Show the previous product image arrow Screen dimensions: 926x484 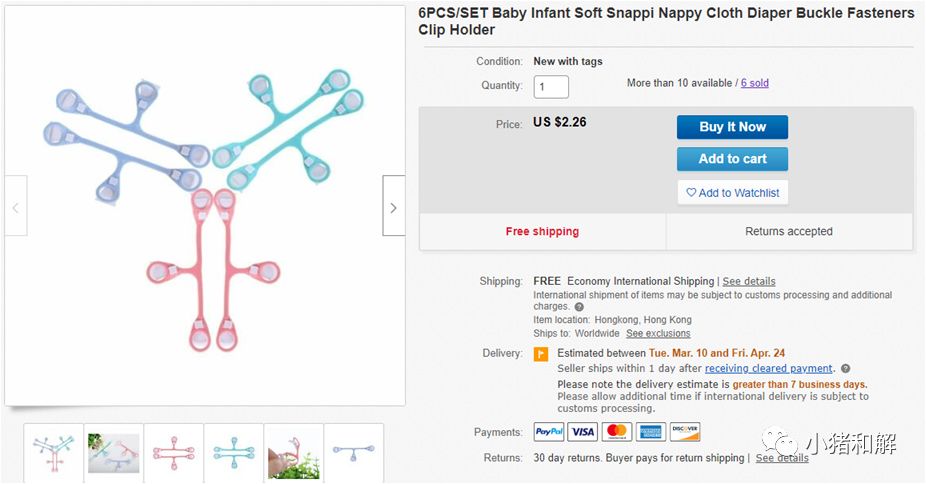(15, 207)
